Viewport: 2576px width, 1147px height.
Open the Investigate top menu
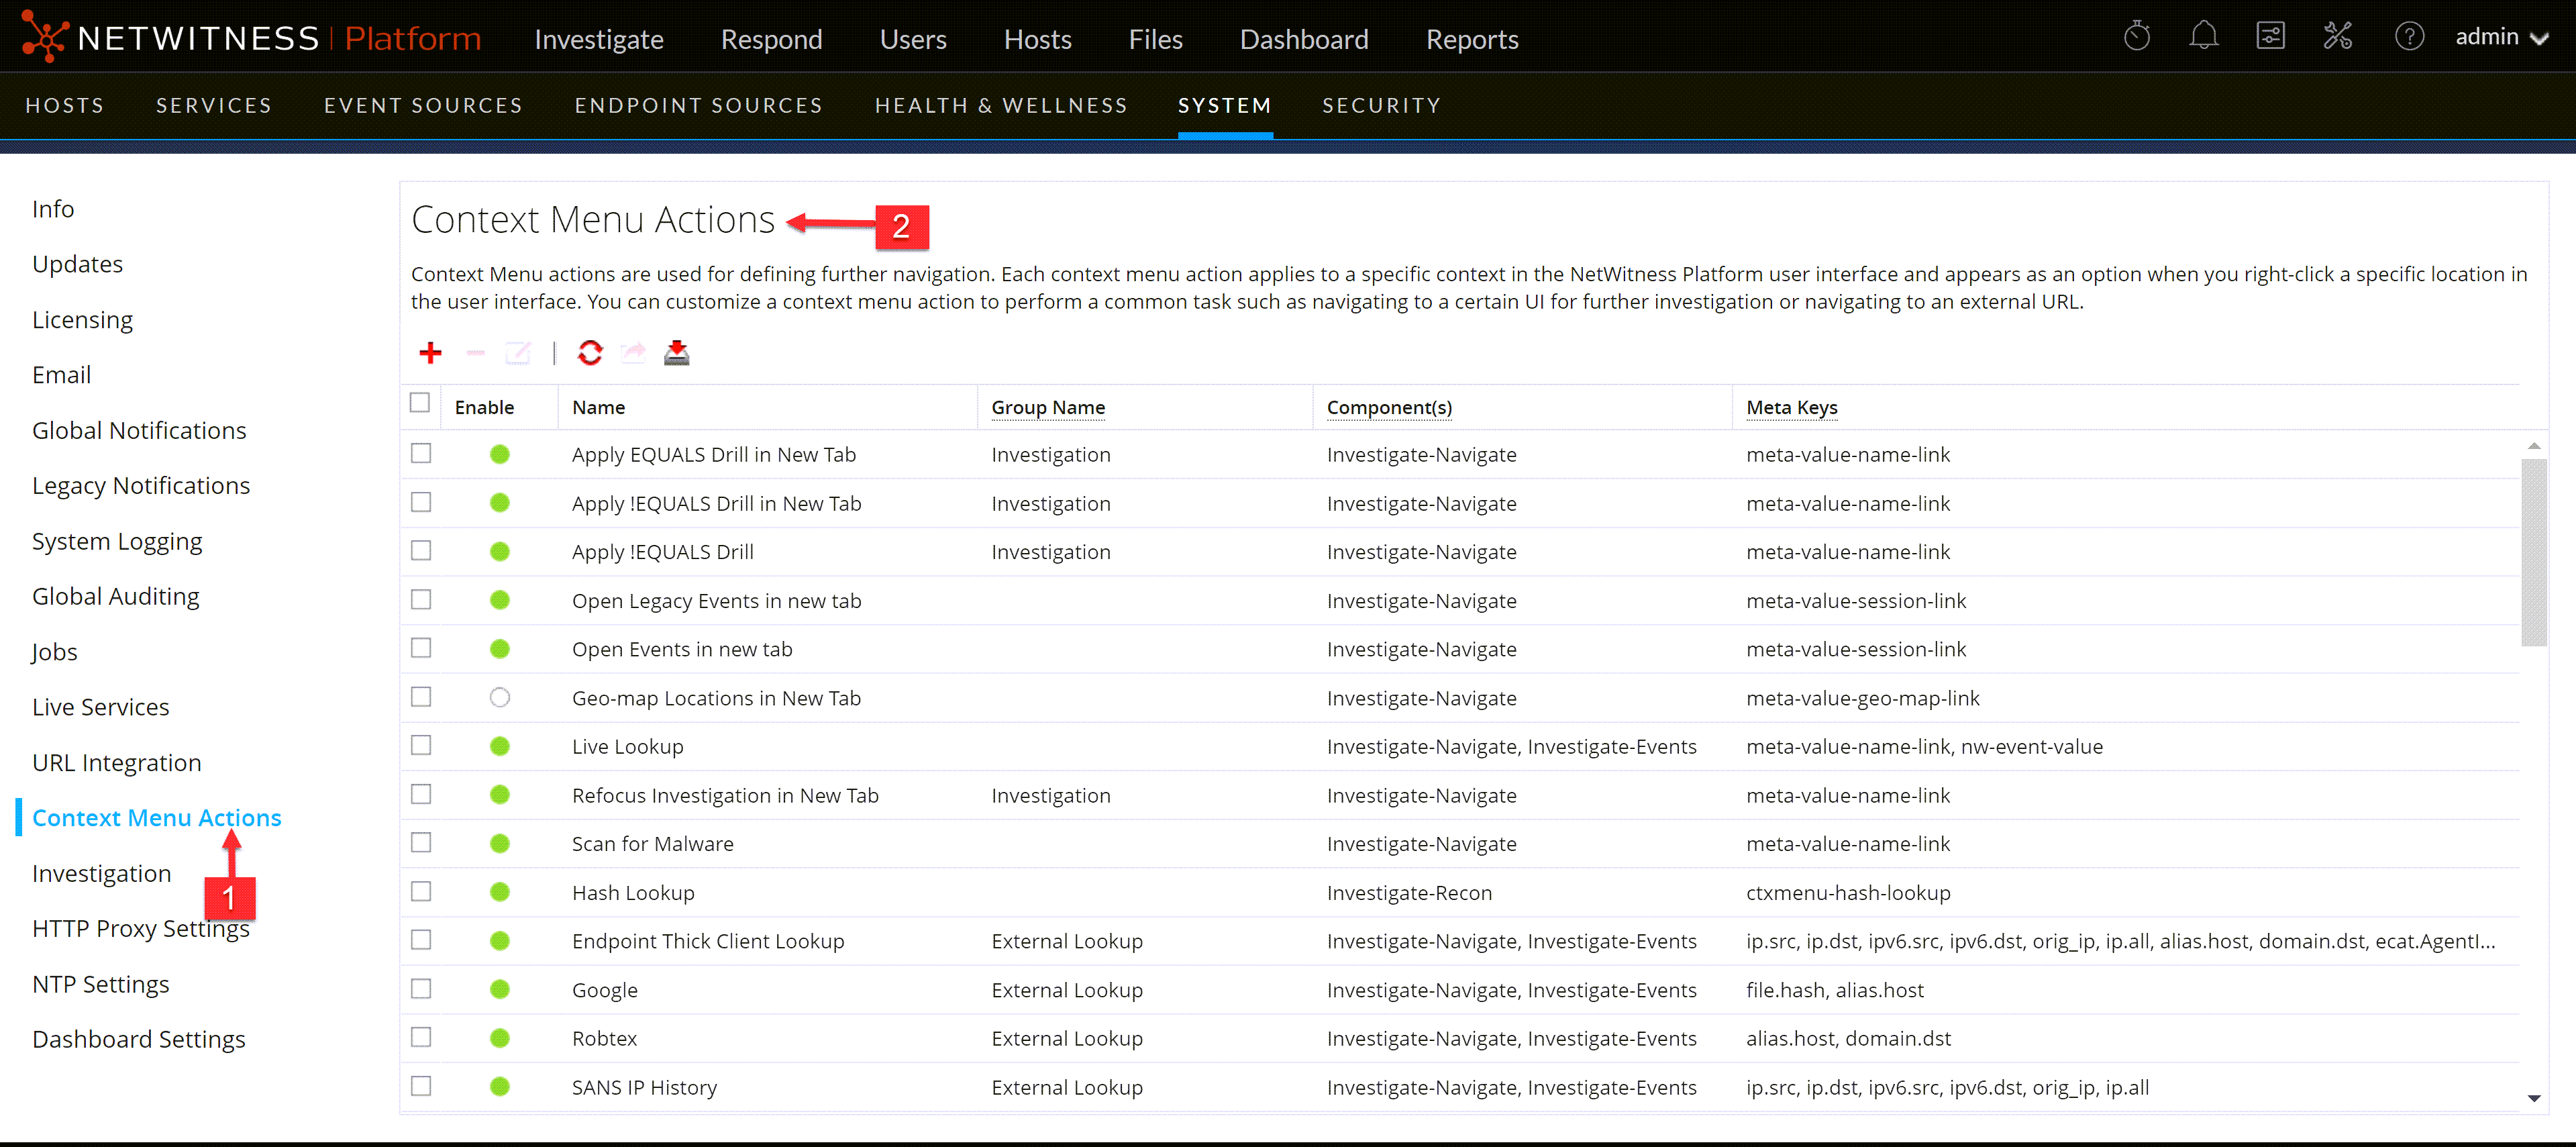click(x=598, y=39)
